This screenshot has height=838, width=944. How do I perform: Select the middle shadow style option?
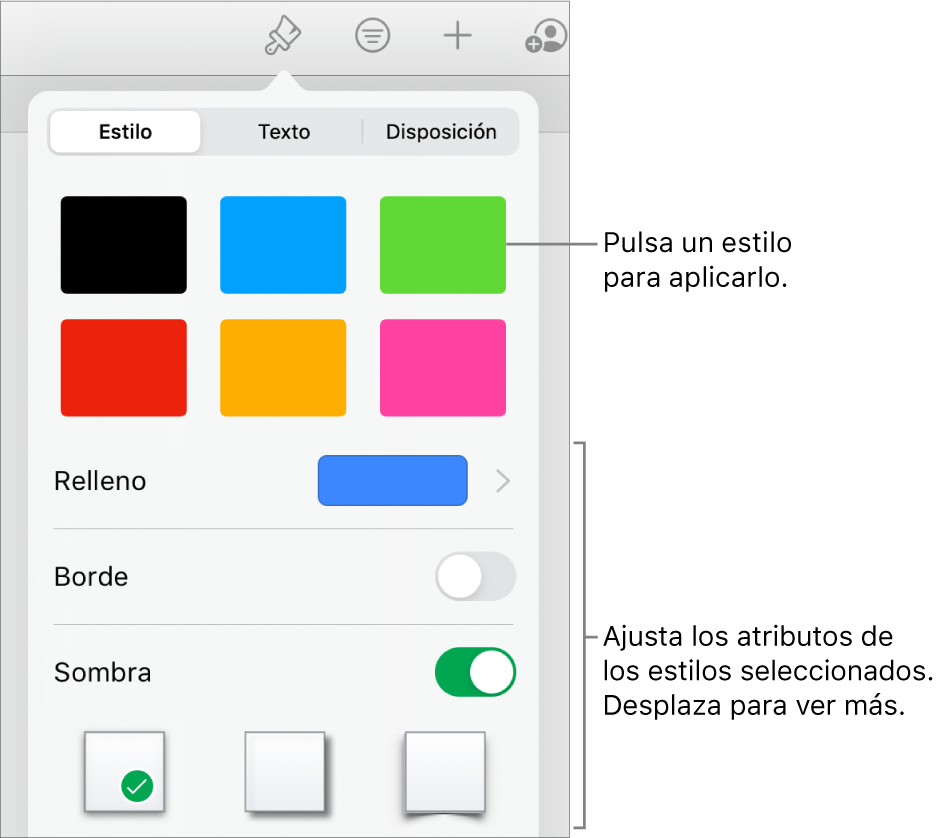coord(286,772)
